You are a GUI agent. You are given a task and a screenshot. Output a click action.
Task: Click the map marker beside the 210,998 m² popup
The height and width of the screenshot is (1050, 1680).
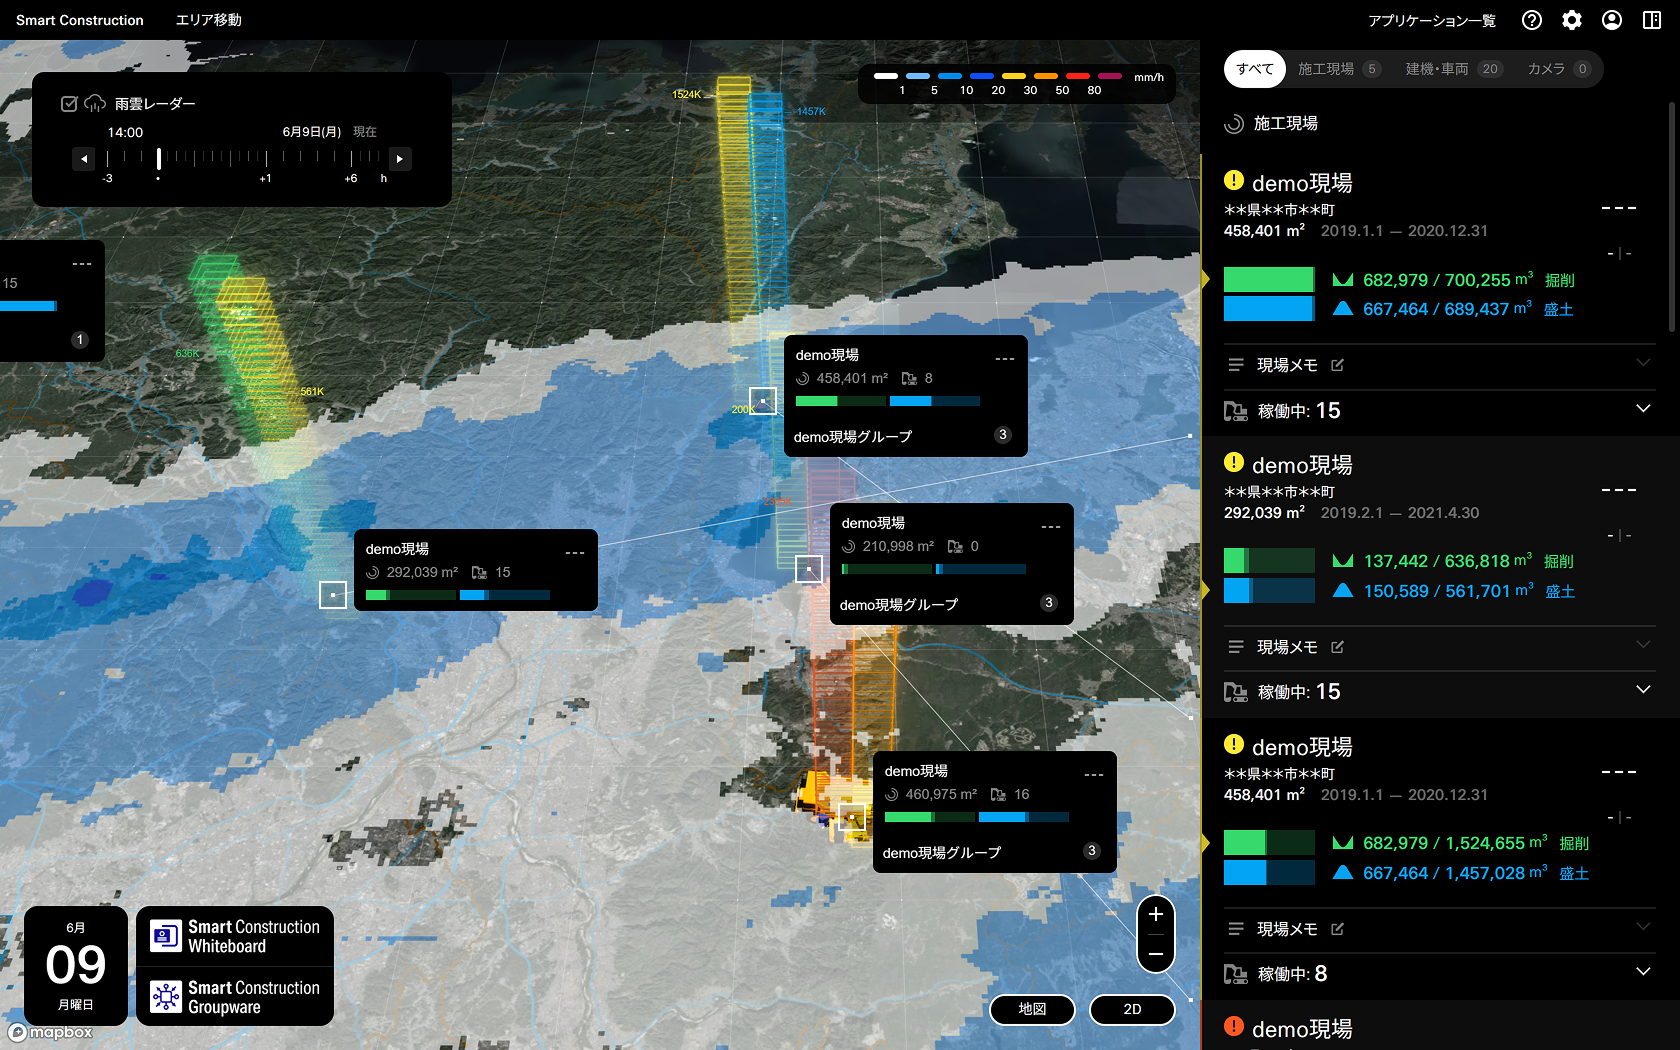click(809, 569)
